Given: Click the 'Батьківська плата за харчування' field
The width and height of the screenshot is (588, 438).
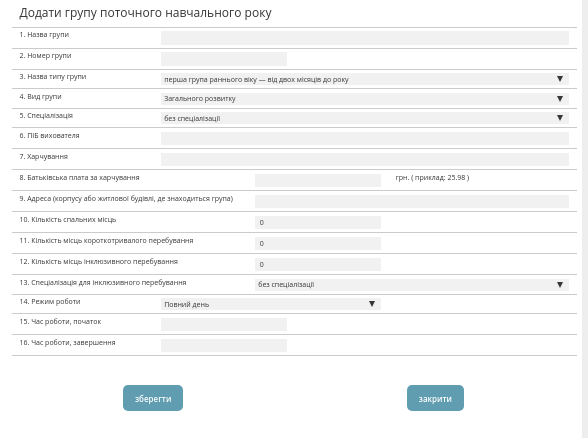Looking at the screenshot, I should 318,180.
